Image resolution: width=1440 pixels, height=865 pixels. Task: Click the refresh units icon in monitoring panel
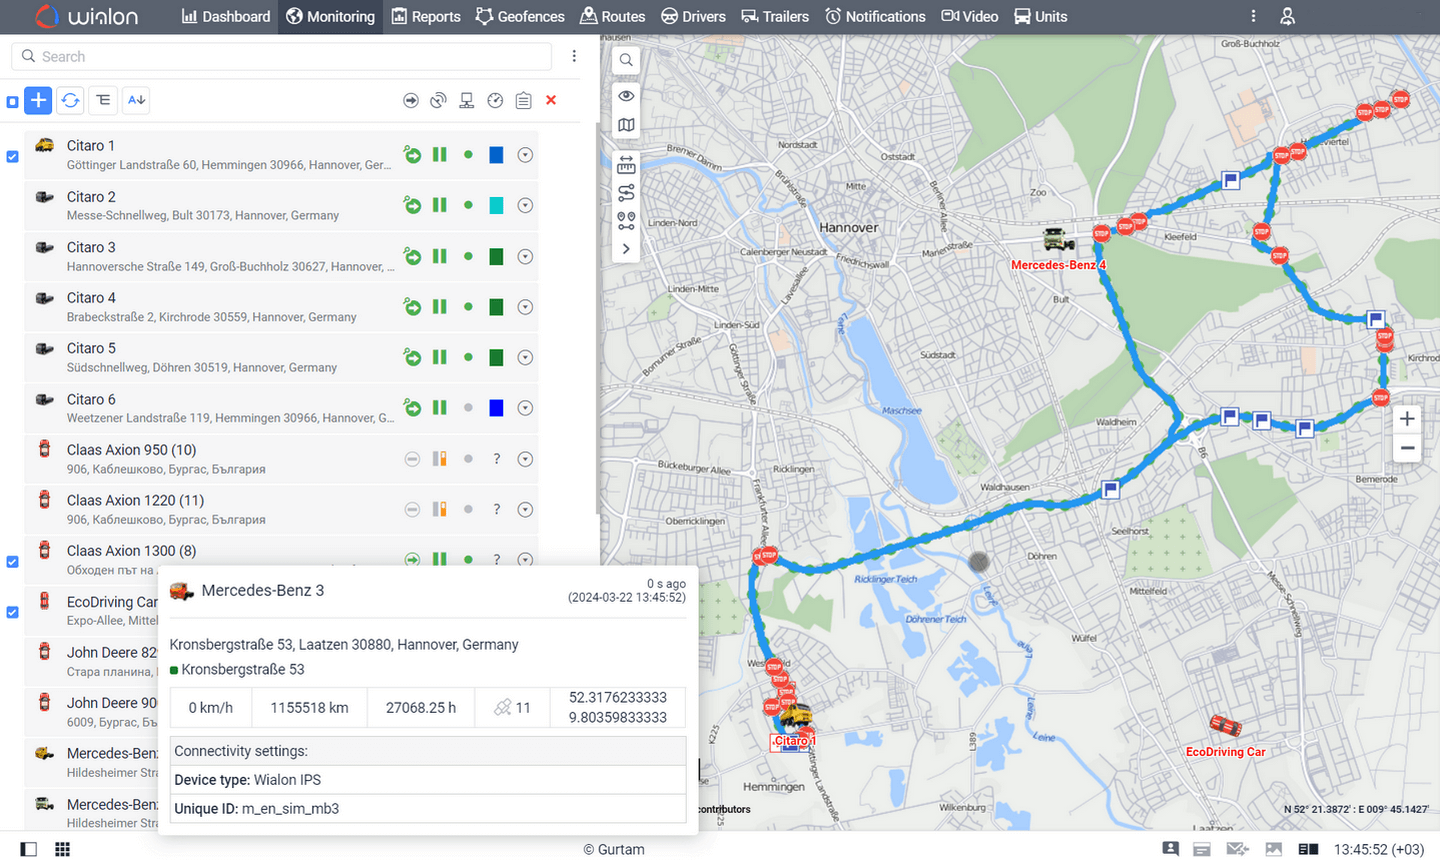click(x=70, y=100)
